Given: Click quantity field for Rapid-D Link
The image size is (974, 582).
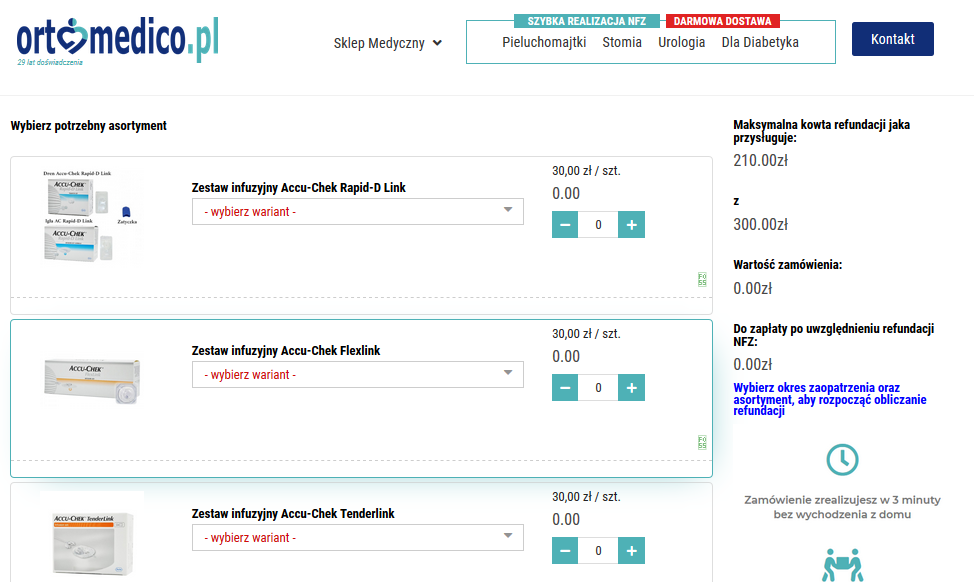Looking at the screenshot, I should [598, 225].
